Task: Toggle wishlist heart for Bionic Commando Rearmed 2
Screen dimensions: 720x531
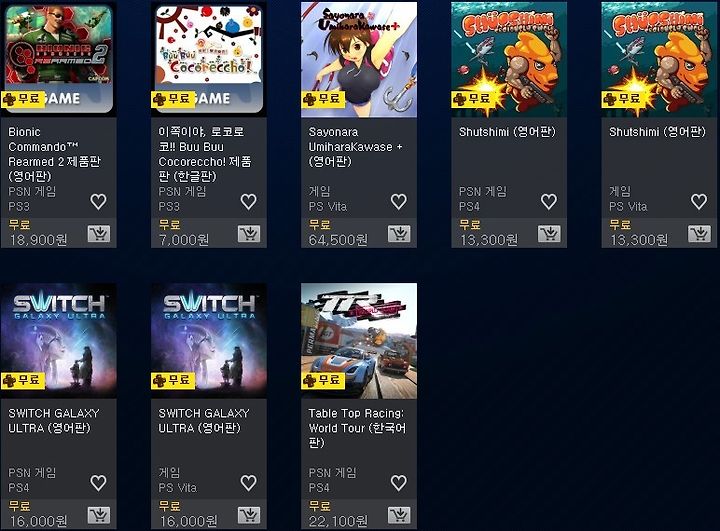Action: tap(98, 202)
